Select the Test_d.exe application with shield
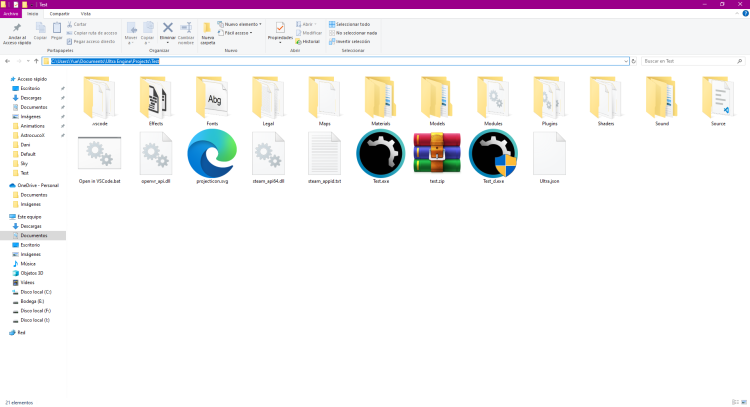The height and width of the screenshot is (407, 750). (x=493, y=154)
